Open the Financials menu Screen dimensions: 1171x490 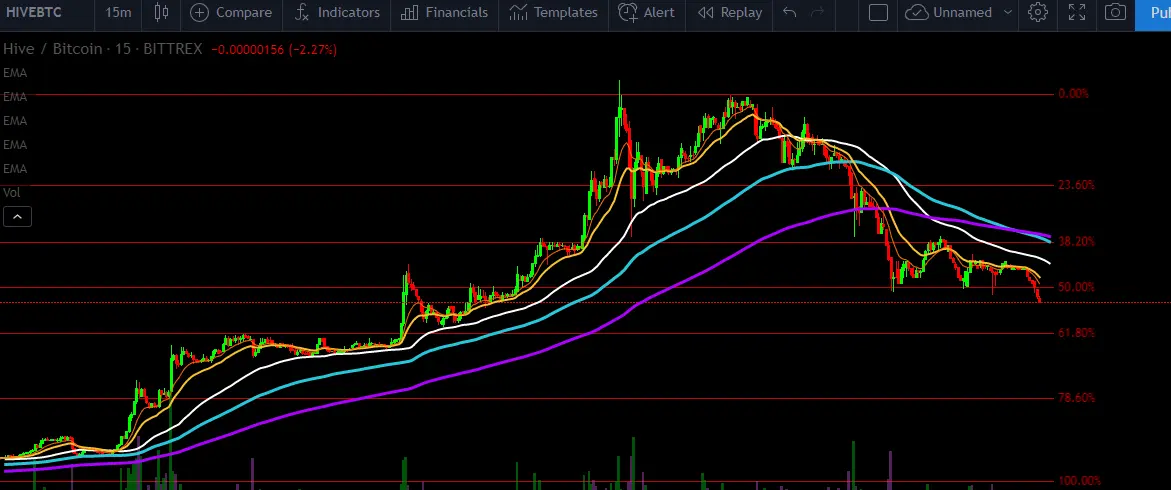444,13
